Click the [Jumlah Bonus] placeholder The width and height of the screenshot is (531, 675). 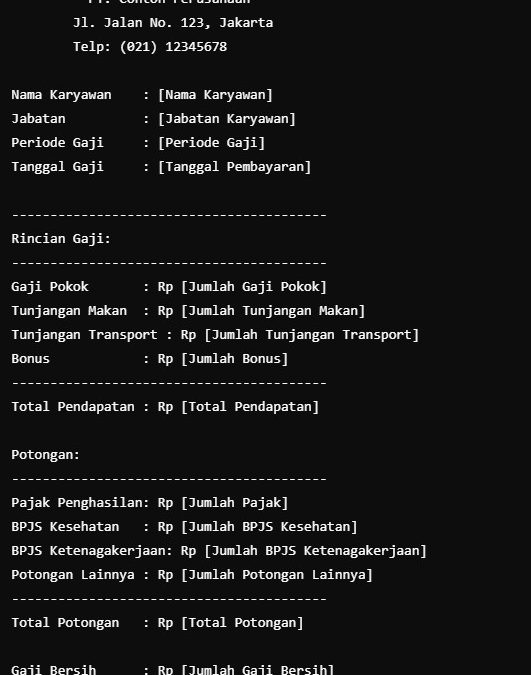pyautogui.click(x=234, y=359)
